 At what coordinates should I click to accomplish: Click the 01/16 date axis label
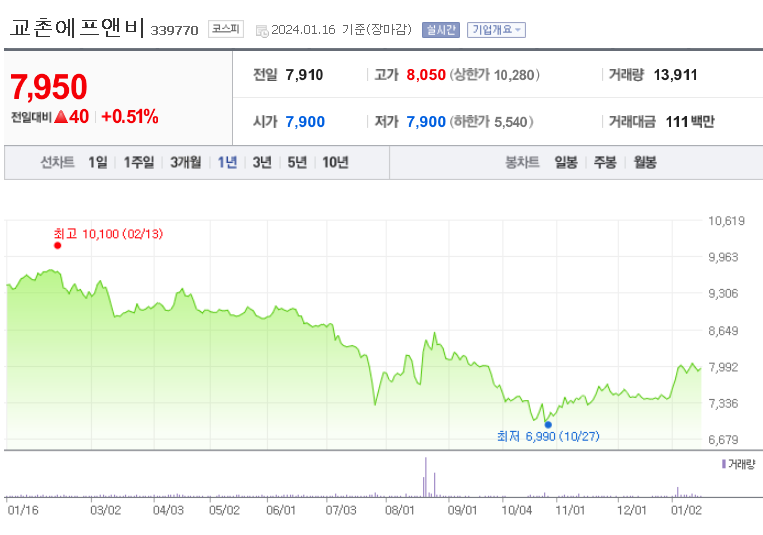[x=23, y=510]
